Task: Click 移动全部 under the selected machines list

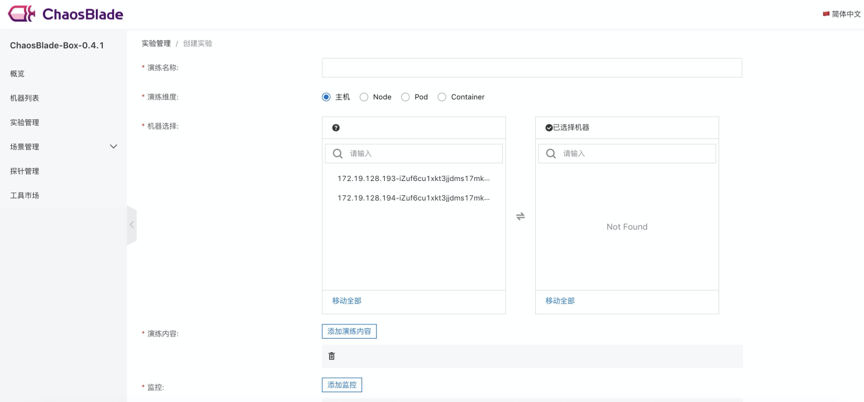Action: 560,301
